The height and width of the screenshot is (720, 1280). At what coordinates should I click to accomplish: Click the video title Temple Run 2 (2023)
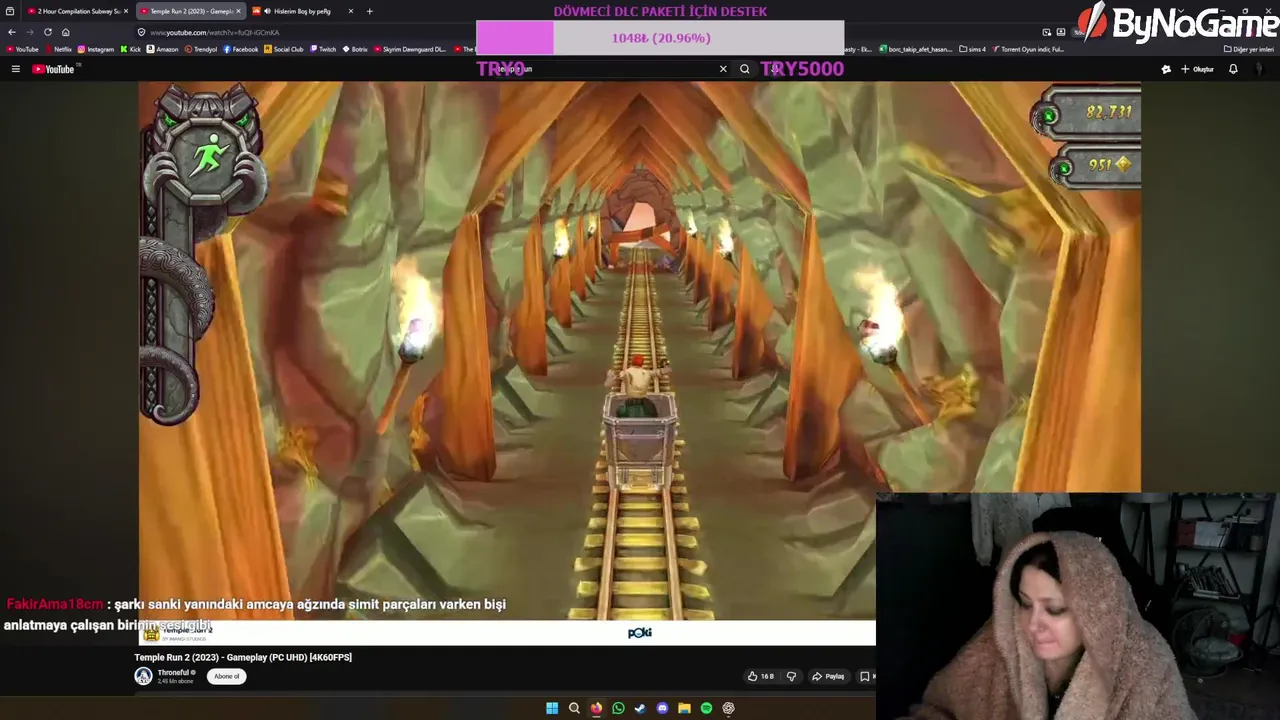tap(243, 657)
